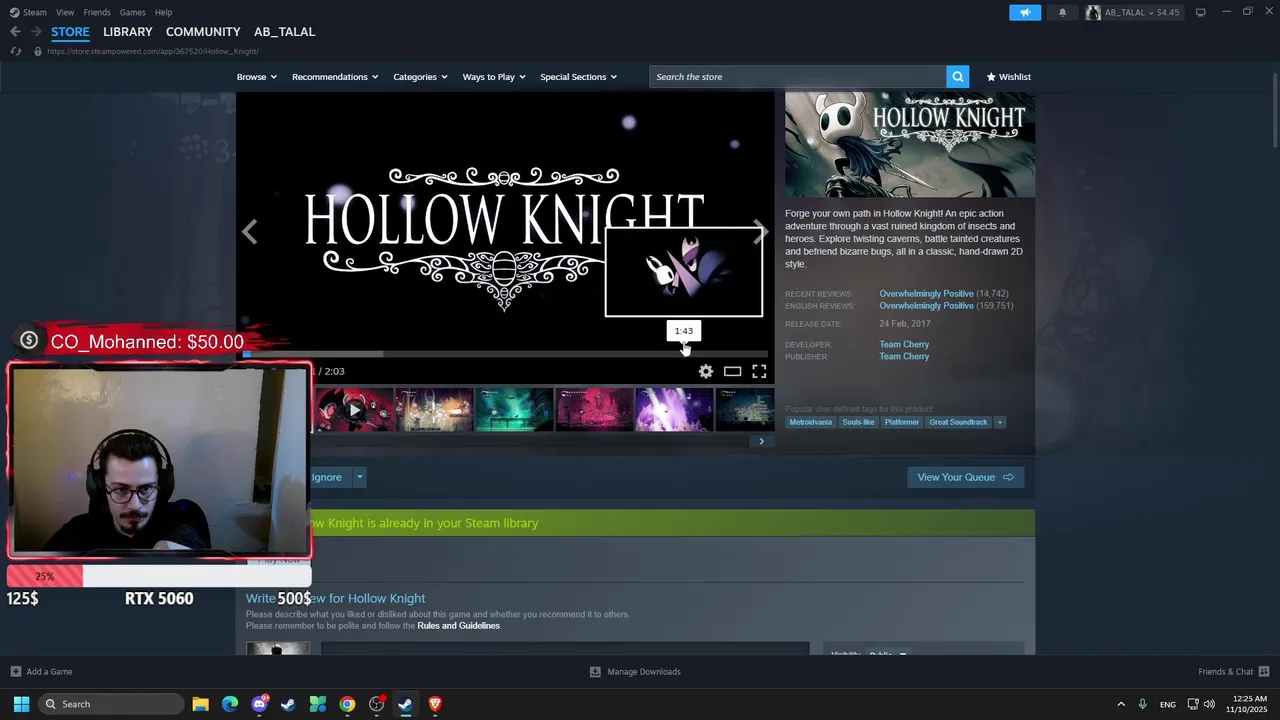Expand the Special Sections menu
The height and width of the screenshot is (720, 1280).
[x=578, y=77]
